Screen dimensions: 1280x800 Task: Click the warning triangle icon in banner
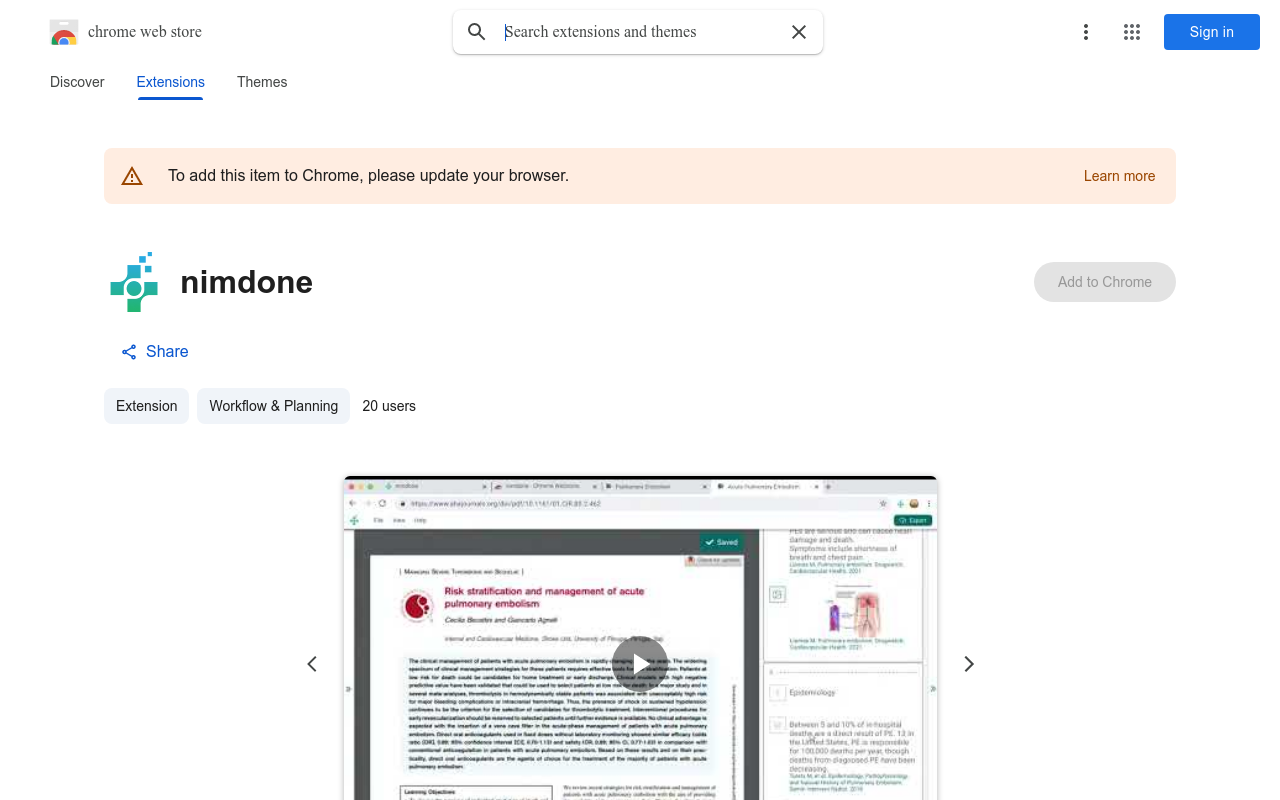(132, 176)
